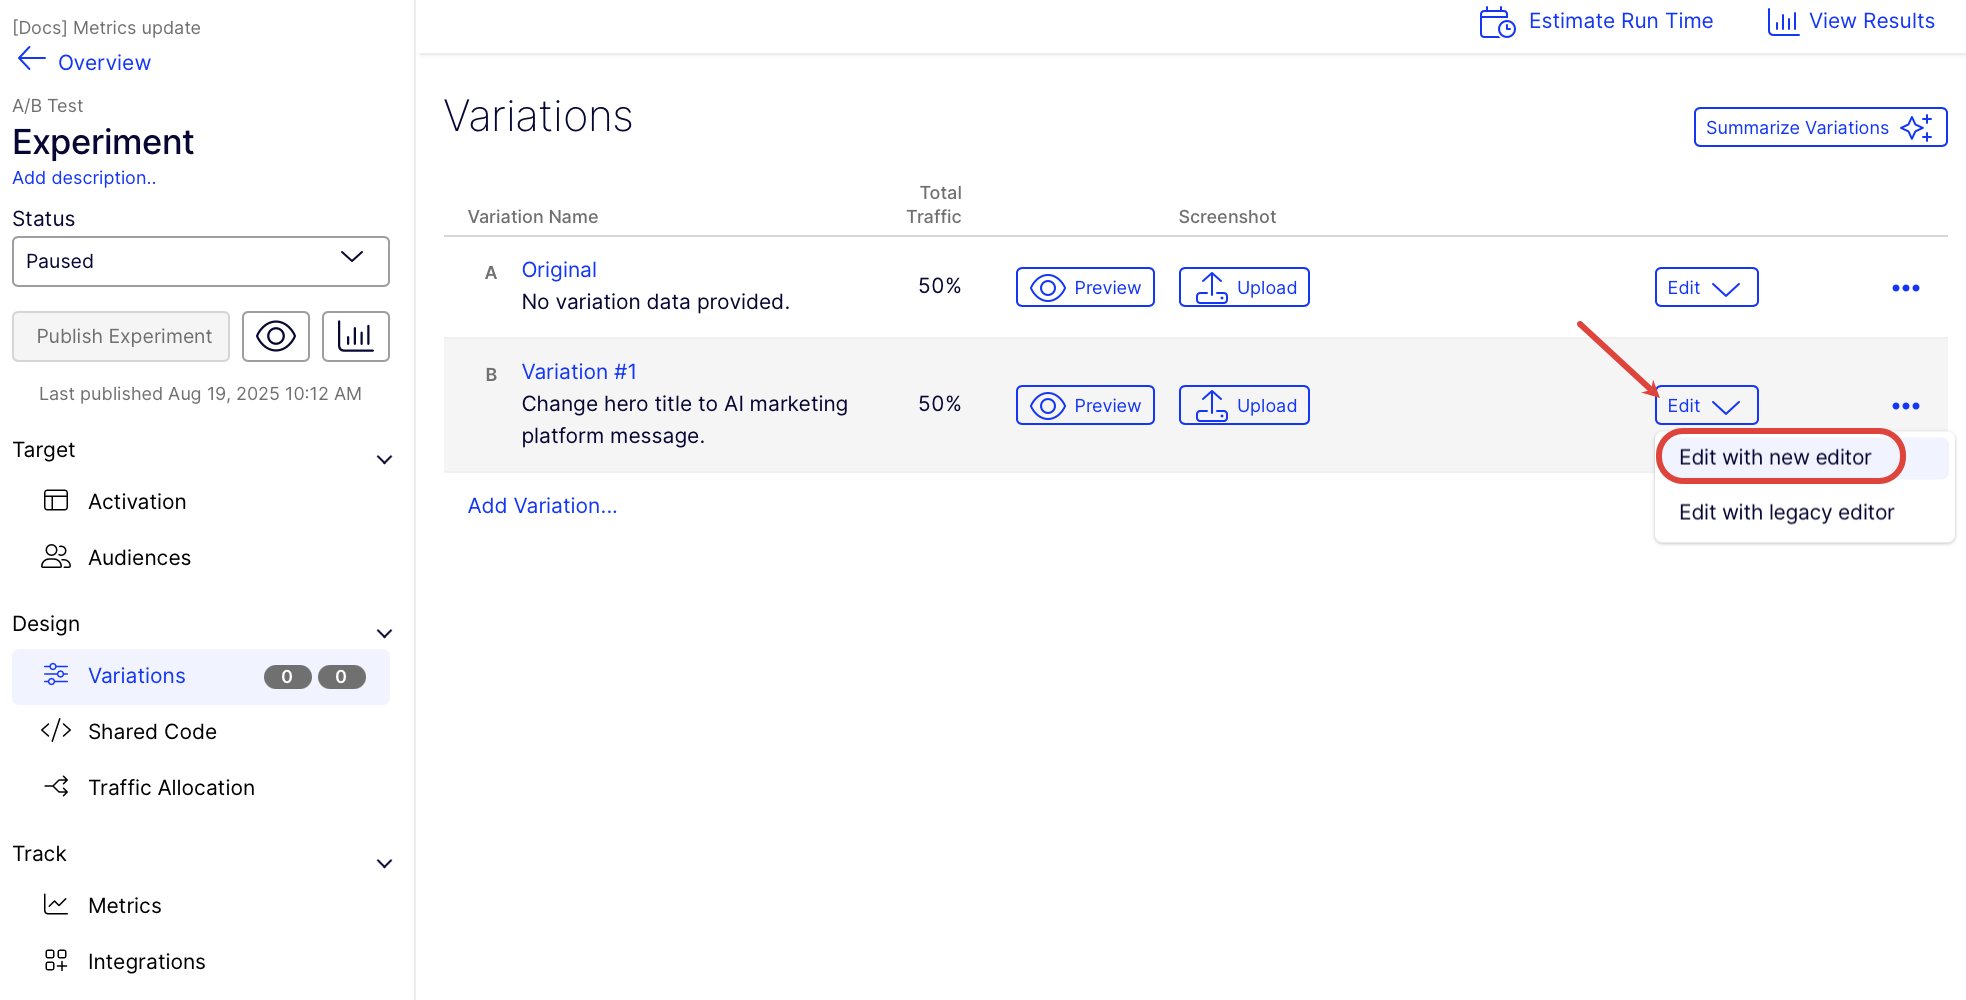Image resolution: width=1966 pixels, height=1000 pixels.
Task: Open Traffic Allocation in the sidebar
Action: 171,788
